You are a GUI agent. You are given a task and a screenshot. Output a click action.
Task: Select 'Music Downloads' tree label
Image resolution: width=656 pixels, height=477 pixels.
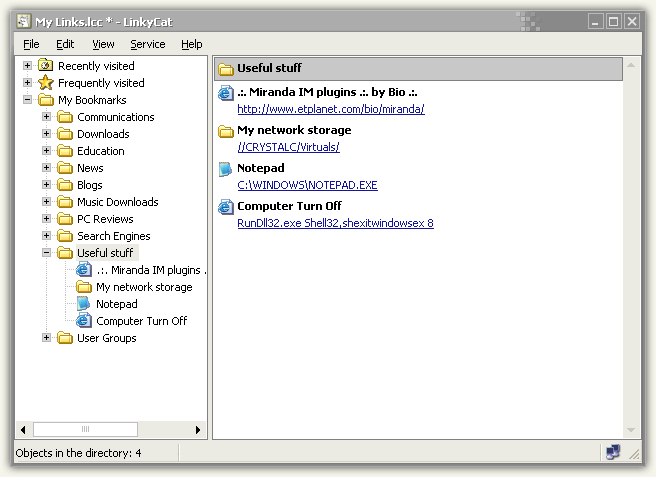(x=118, y=202)
